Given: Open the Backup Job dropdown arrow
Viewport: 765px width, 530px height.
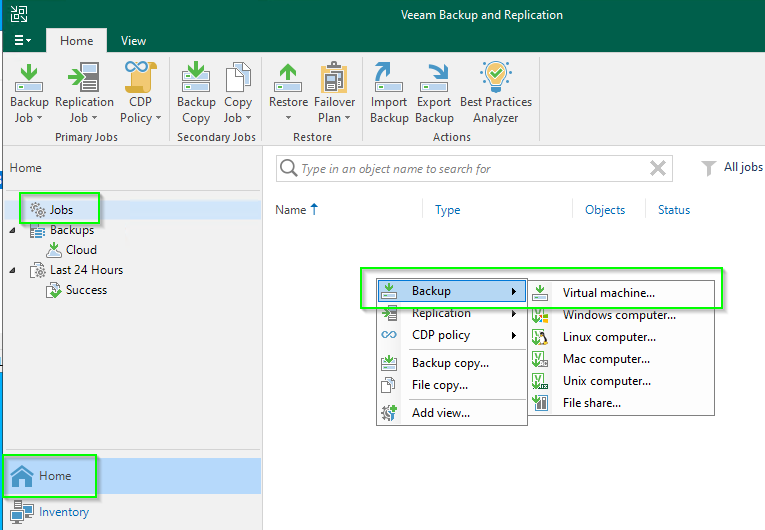Looking at the screenshot, I should click(40, 118).
